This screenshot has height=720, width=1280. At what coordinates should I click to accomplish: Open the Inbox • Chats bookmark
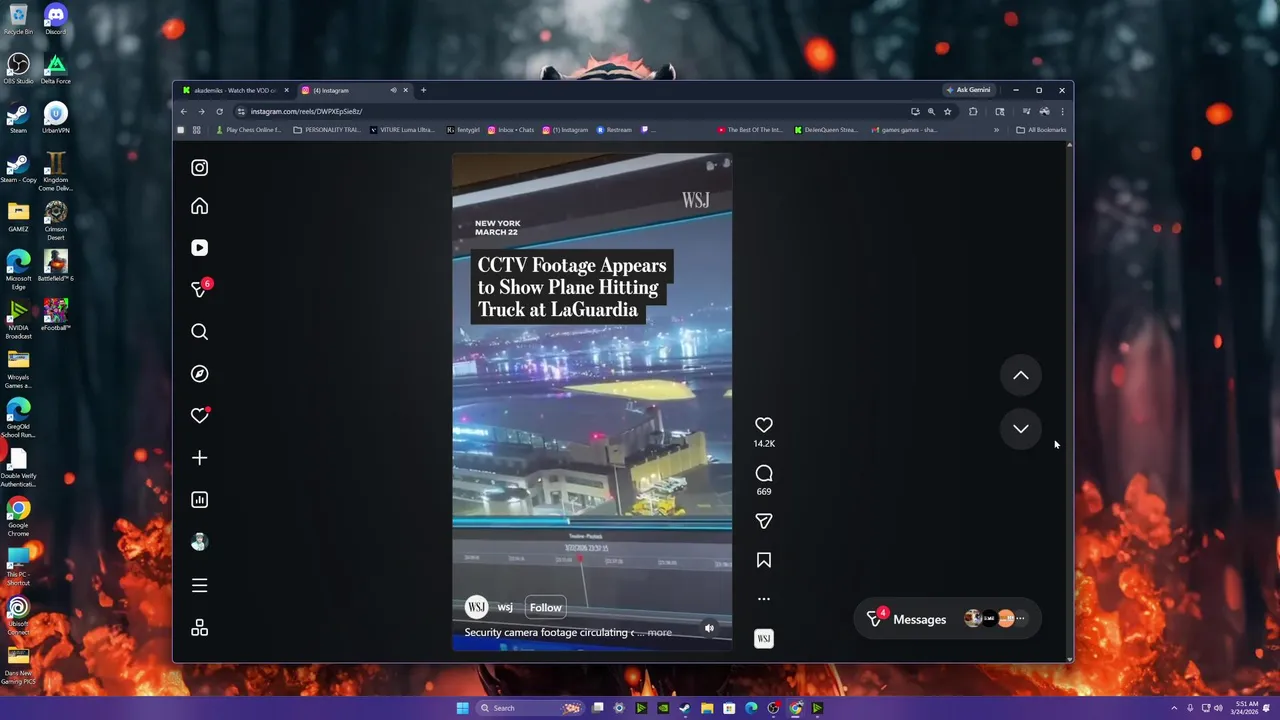point(510,130)
